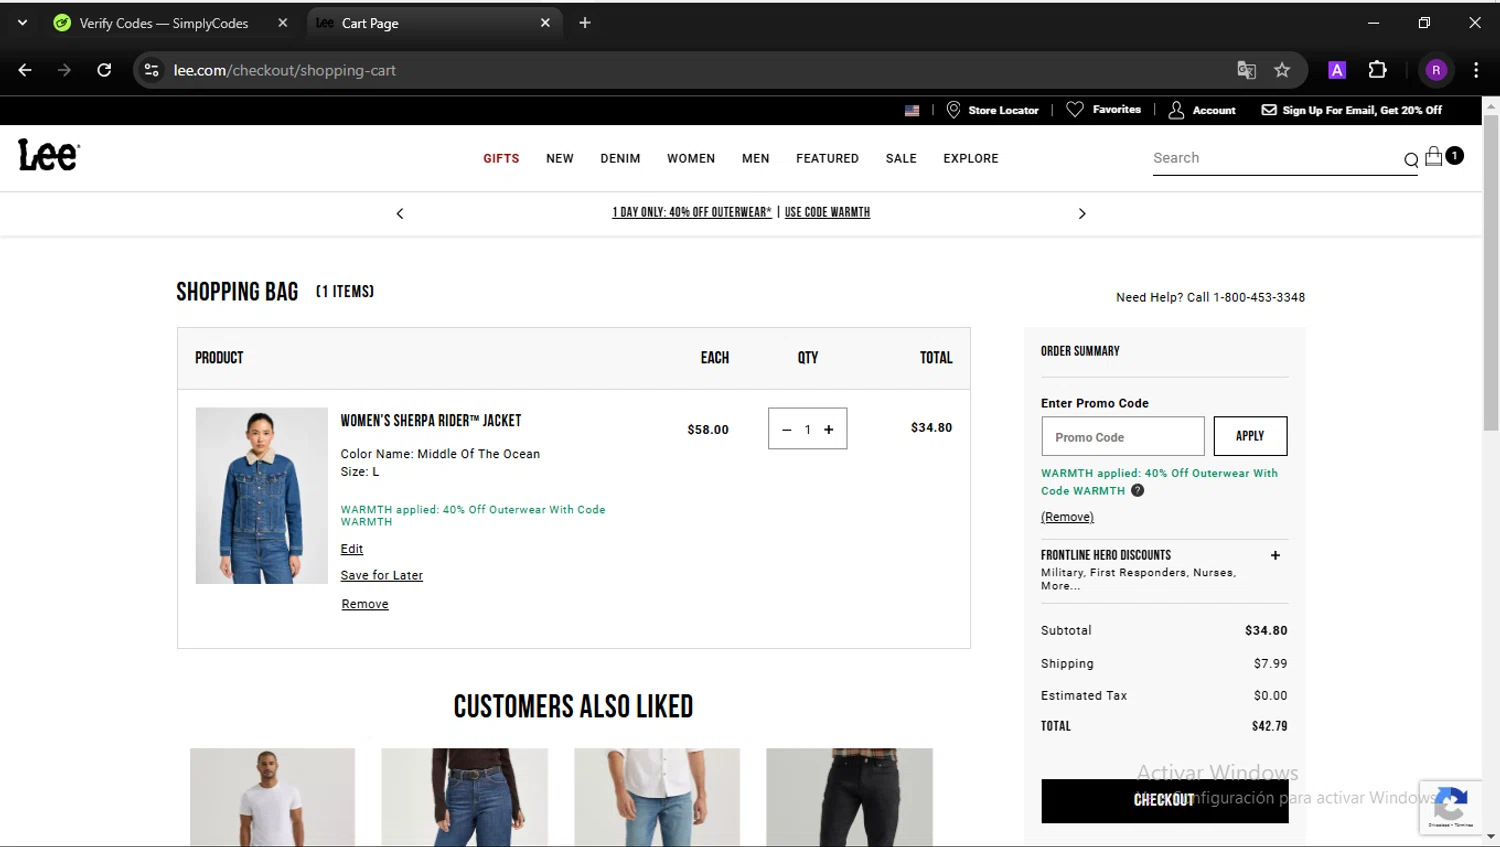
Task: Click Edit for the jacket item
Action: point(352,549)
